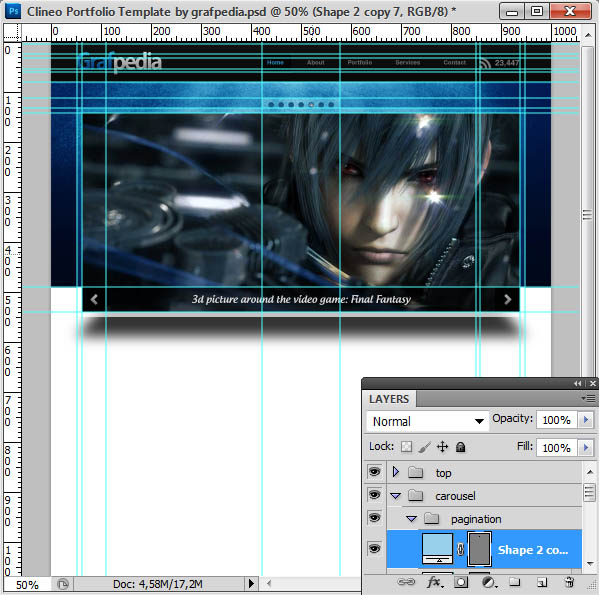Viewport: 599px width, 595px height.
Task: Click mask link icon on Shape 2 layer
Action: [x=460, y=549]
